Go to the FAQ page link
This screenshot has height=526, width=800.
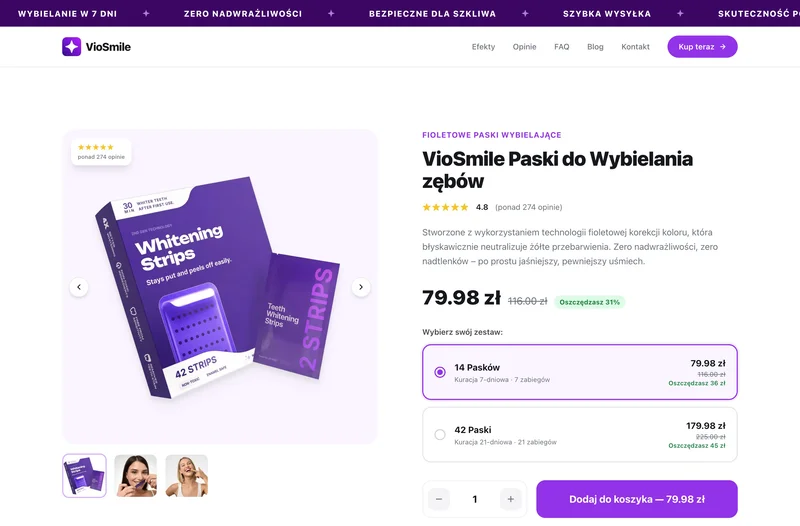(x=562, y=46)
